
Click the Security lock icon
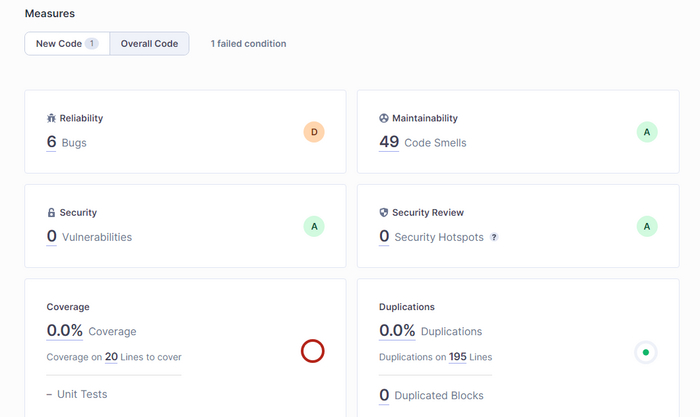(52, 213)
